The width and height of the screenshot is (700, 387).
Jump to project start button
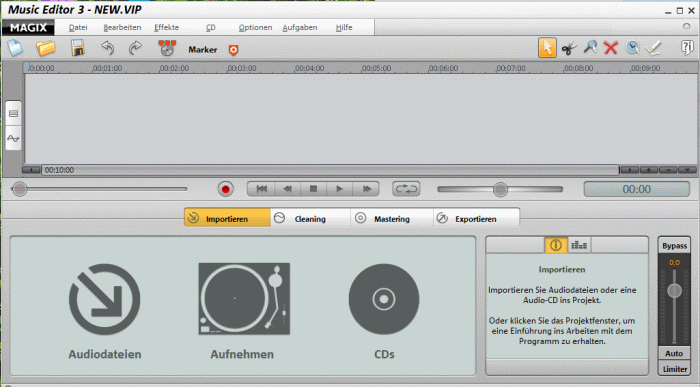pyautogui.click(x=262, y=189)
